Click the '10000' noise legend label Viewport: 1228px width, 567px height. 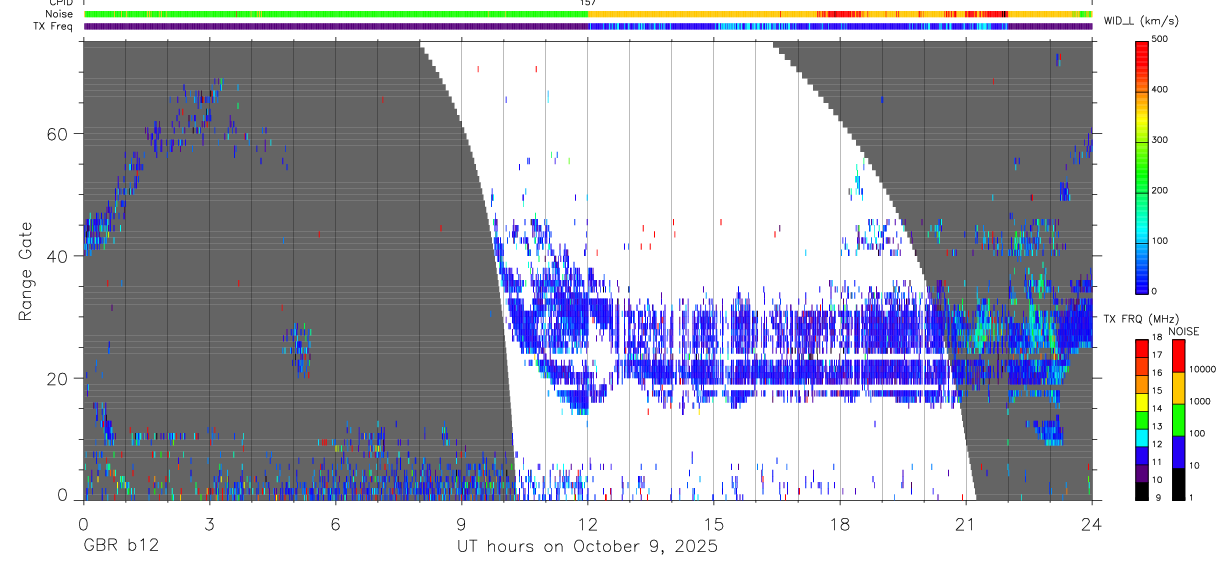pyautogui.click(x=1203, y=369)
